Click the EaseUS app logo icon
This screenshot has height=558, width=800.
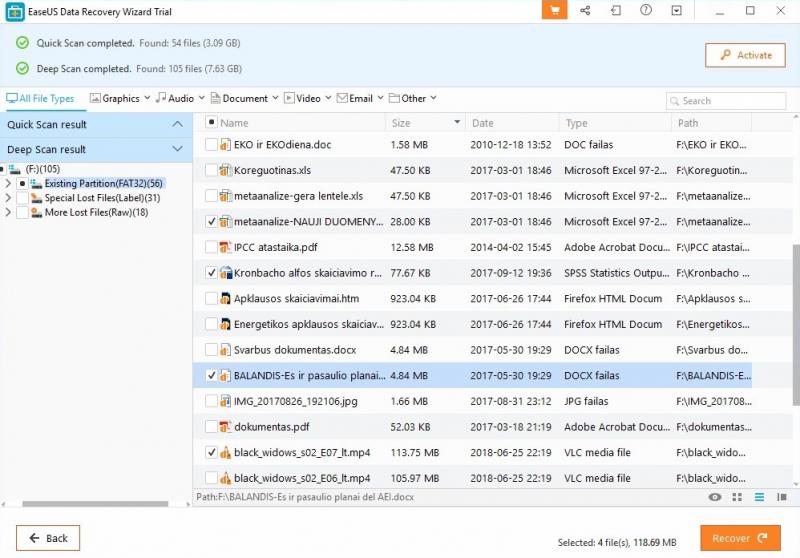[x=15, y=12]
